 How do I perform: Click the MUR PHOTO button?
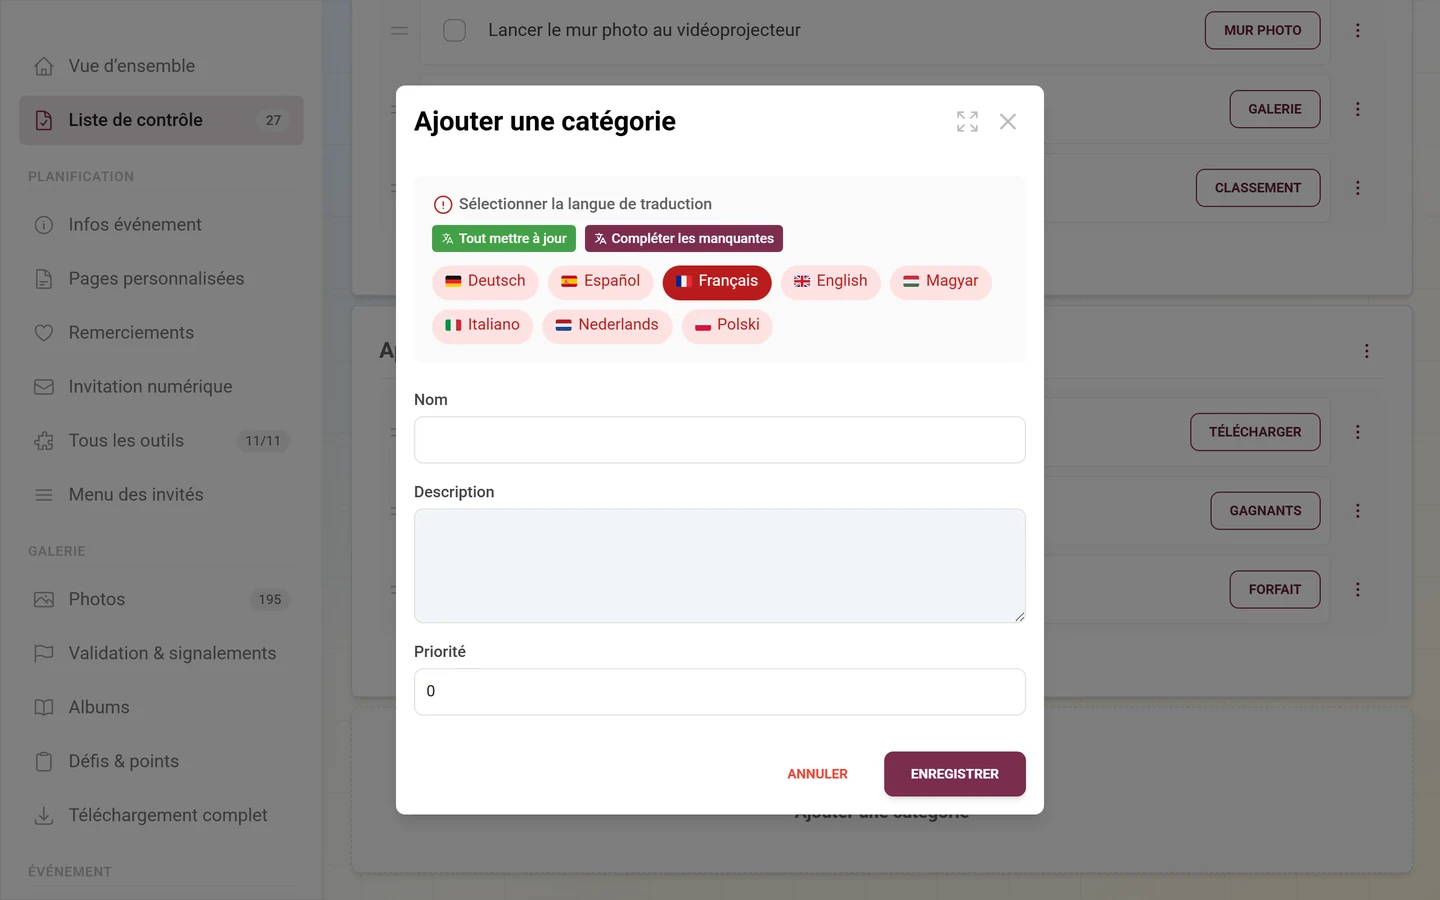click(x=1263, y=31)
